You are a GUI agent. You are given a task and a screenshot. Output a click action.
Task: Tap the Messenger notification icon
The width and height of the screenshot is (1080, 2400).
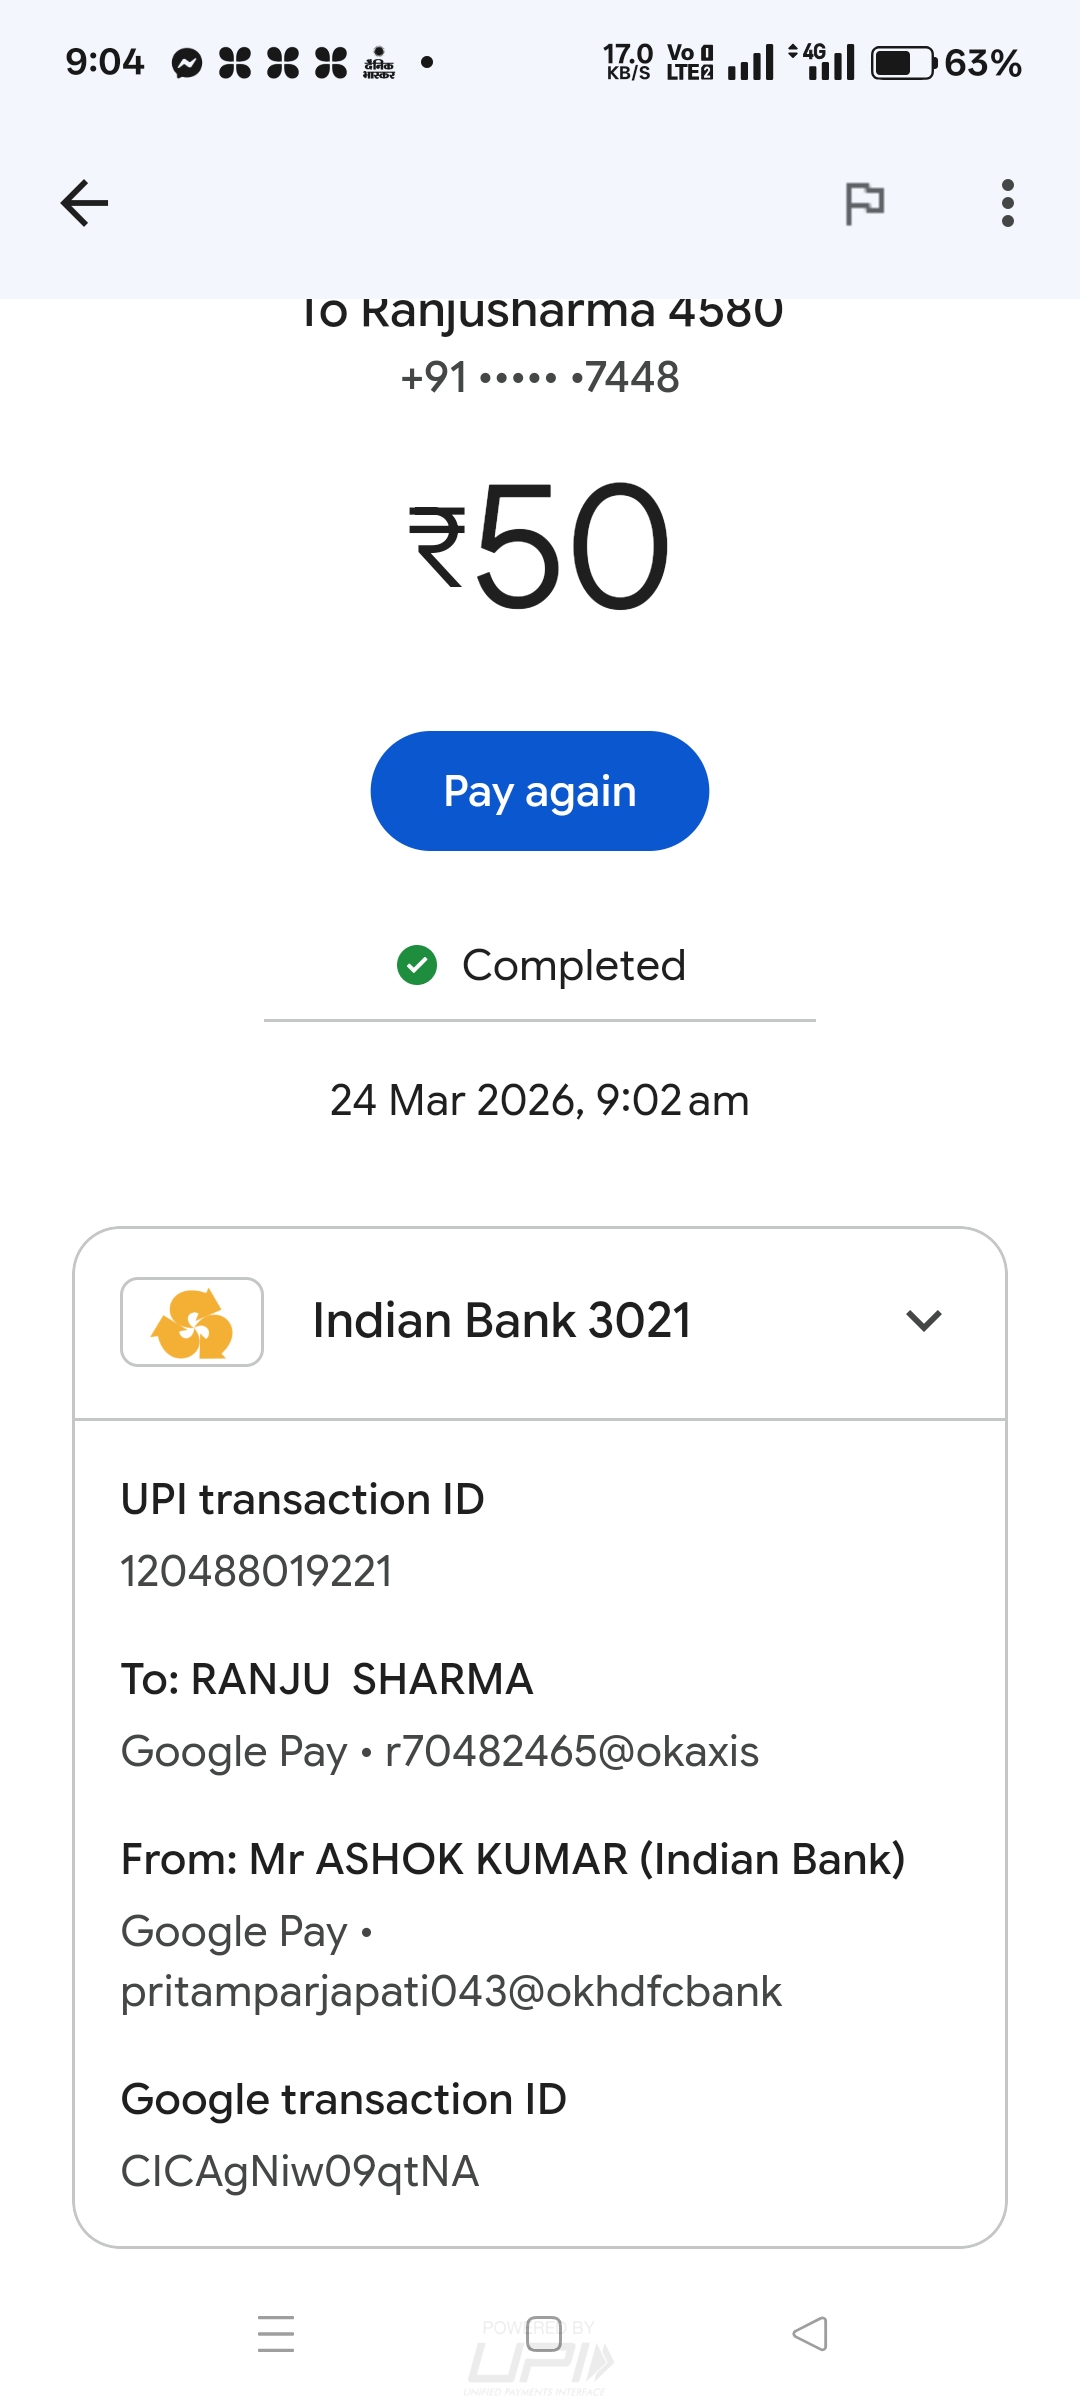(187, 63)
